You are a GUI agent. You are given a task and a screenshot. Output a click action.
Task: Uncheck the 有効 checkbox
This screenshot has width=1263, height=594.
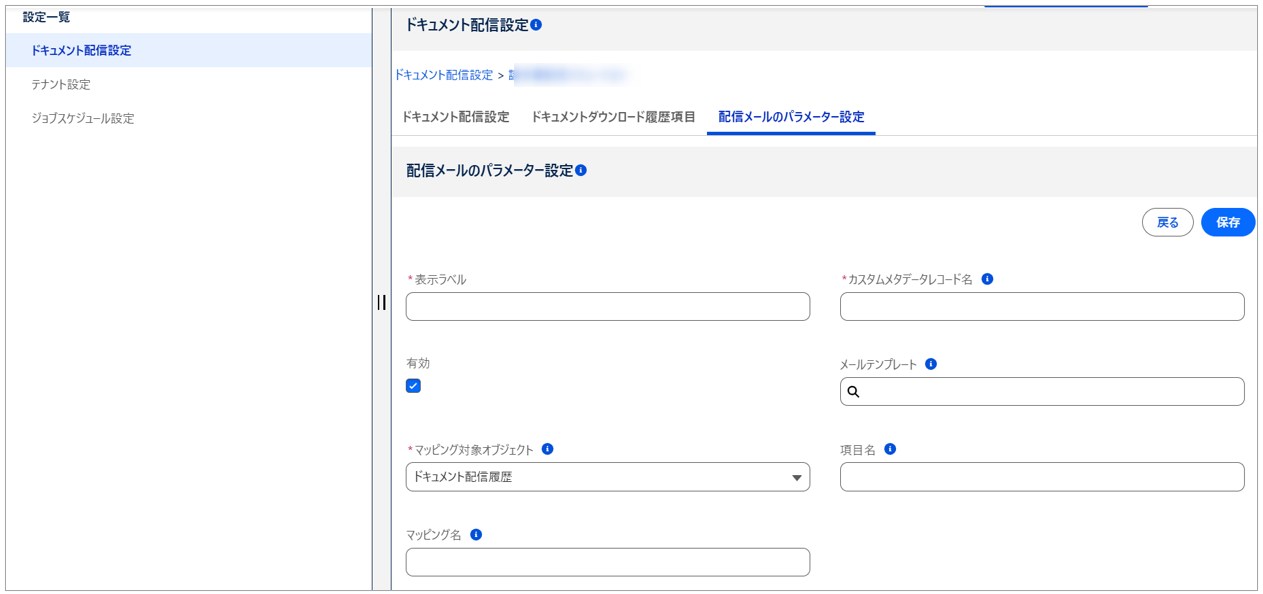(x=413, y=386)
